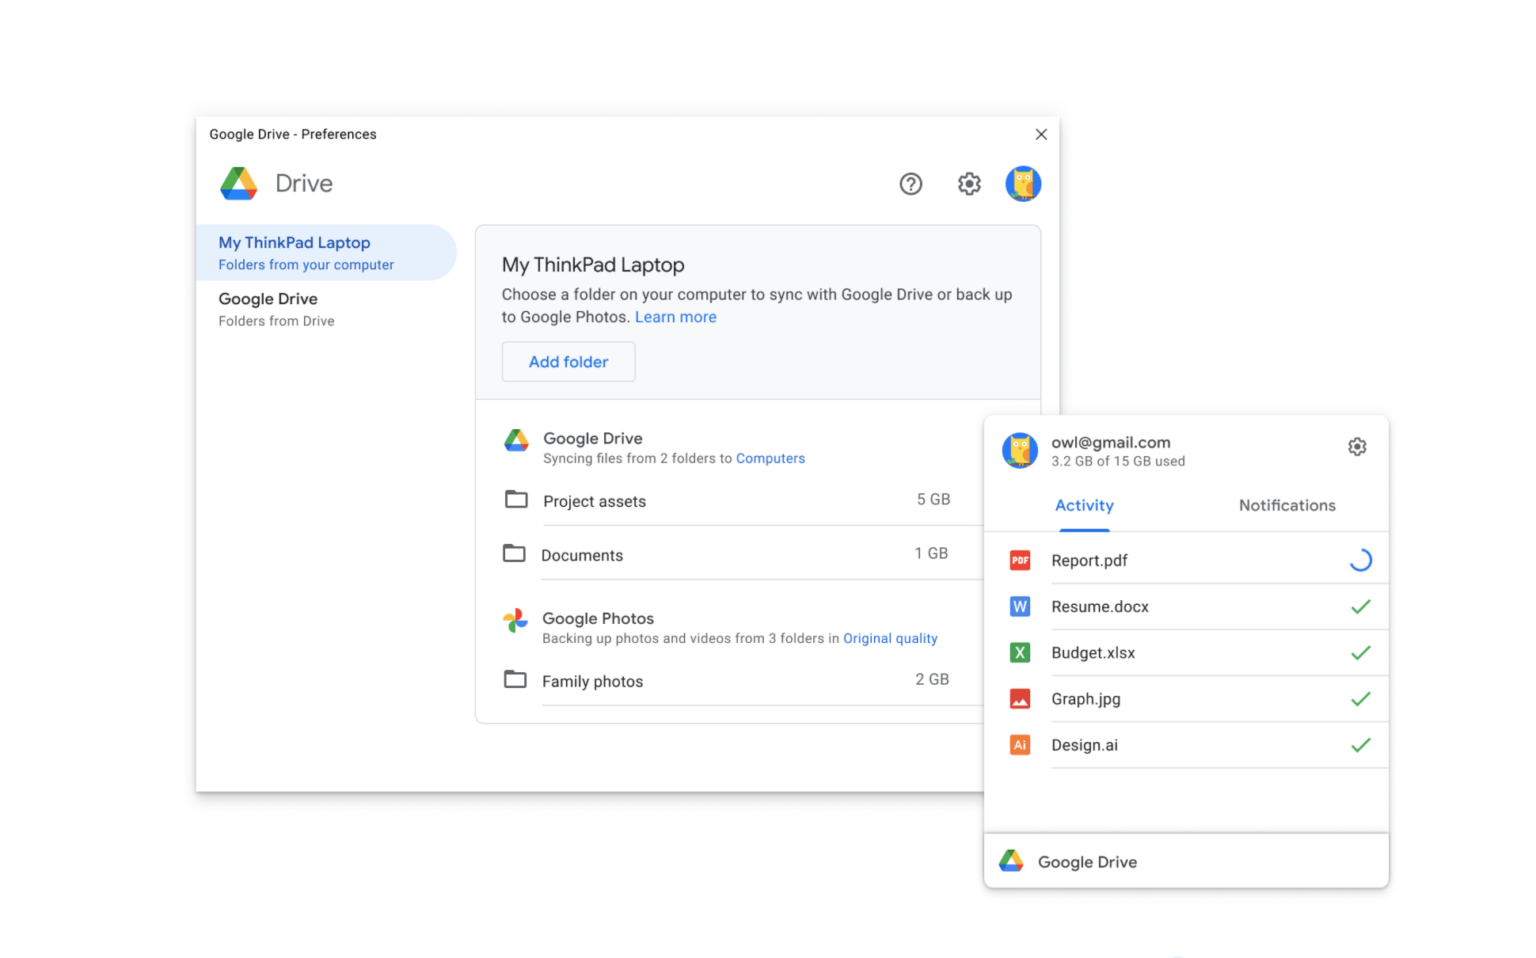Open settings gear next to owl@gmail.com

click(1356, 446)
